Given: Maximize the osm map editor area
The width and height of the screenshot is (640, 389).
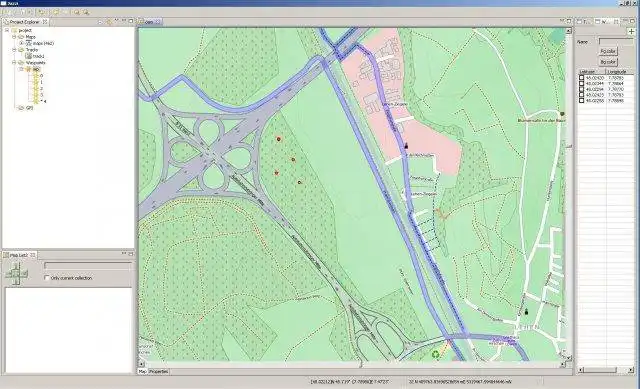Looking at the screenshot, I should [x=569, y=20].
